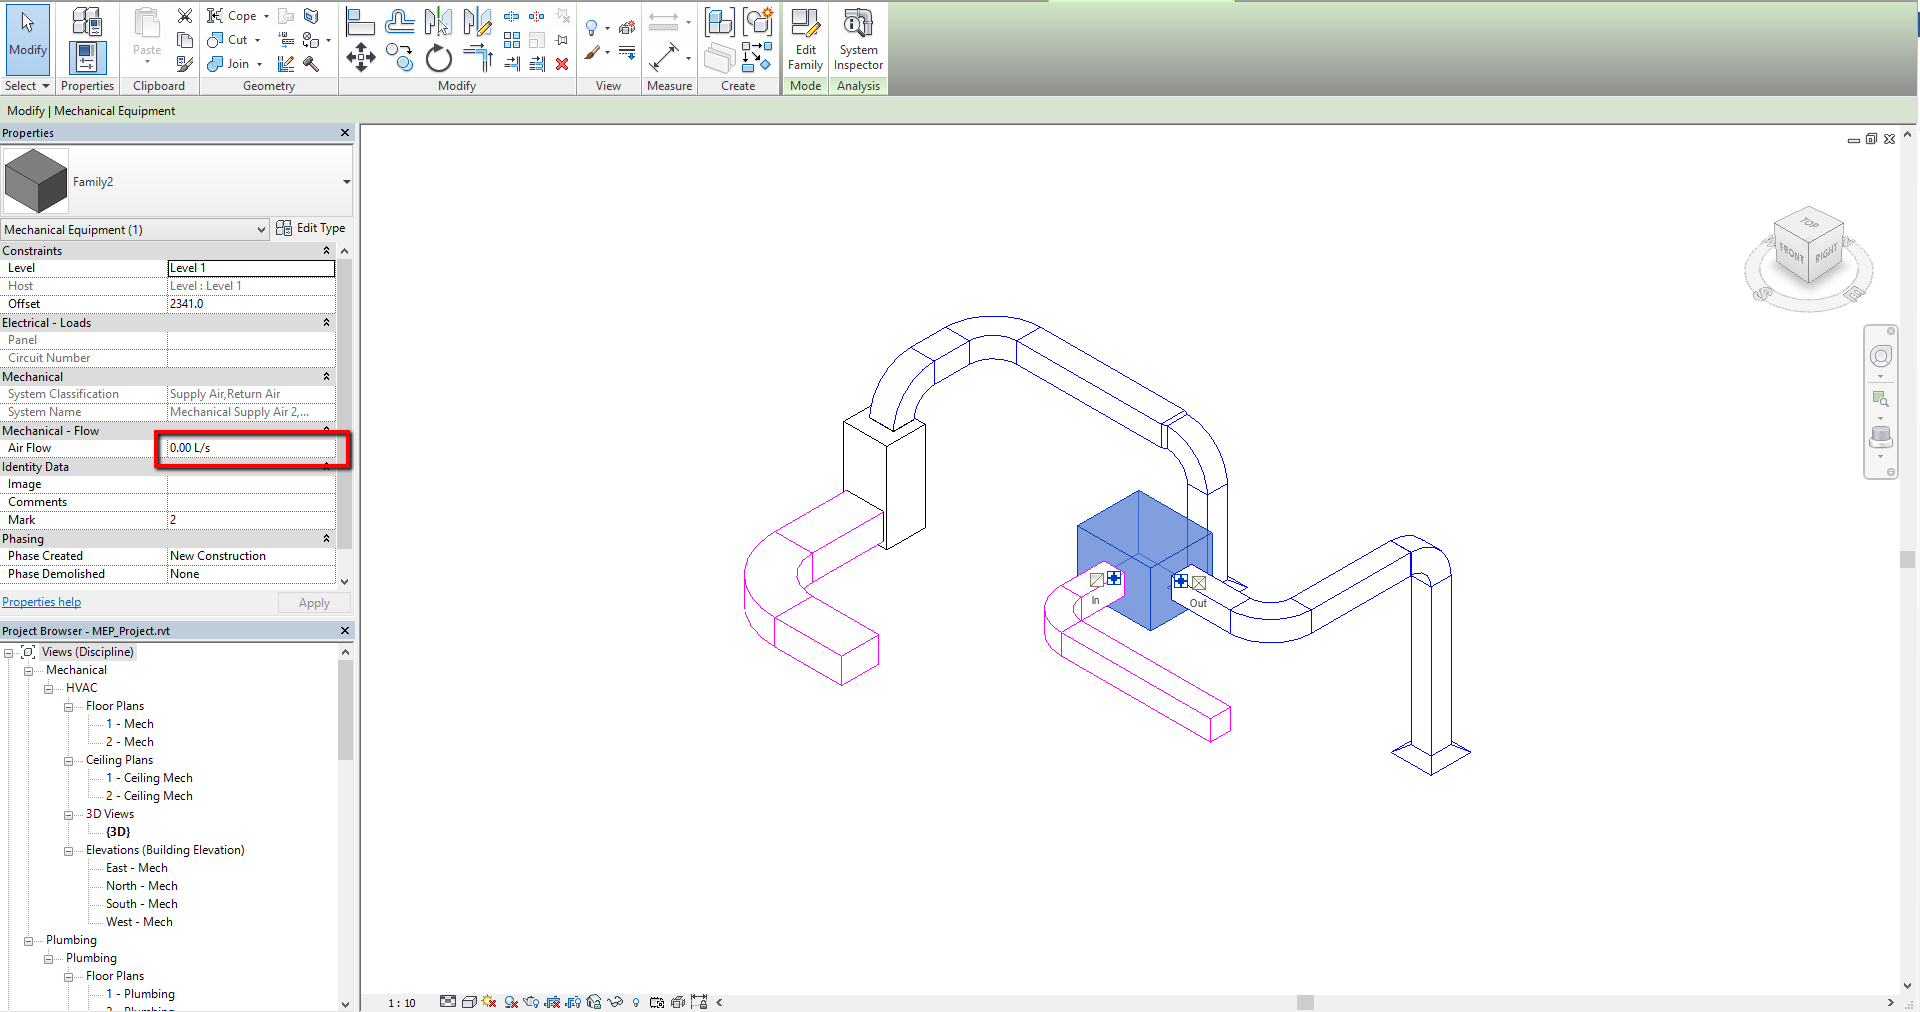Open the System Inspector
The height and width of the screenshot is (1012, 1920).
point(857,40)
